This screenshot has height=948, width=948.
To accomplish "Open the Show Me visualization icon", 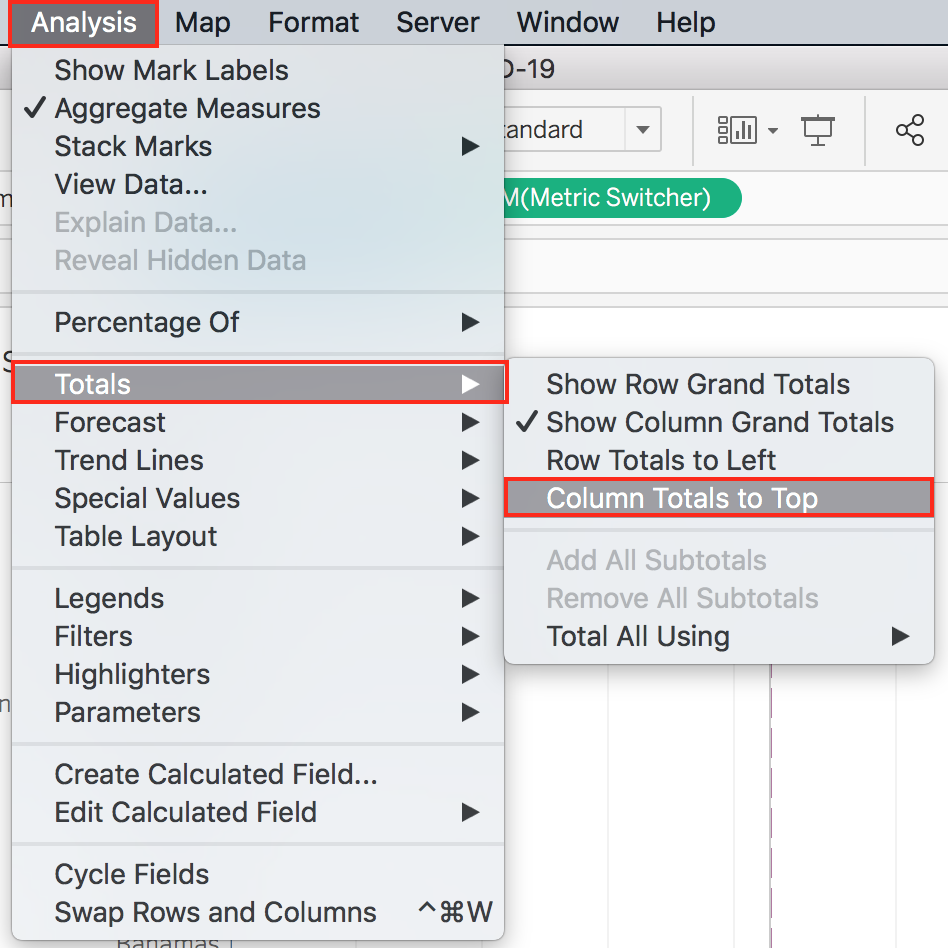I will pyautogui.click(x=738, y=130).
